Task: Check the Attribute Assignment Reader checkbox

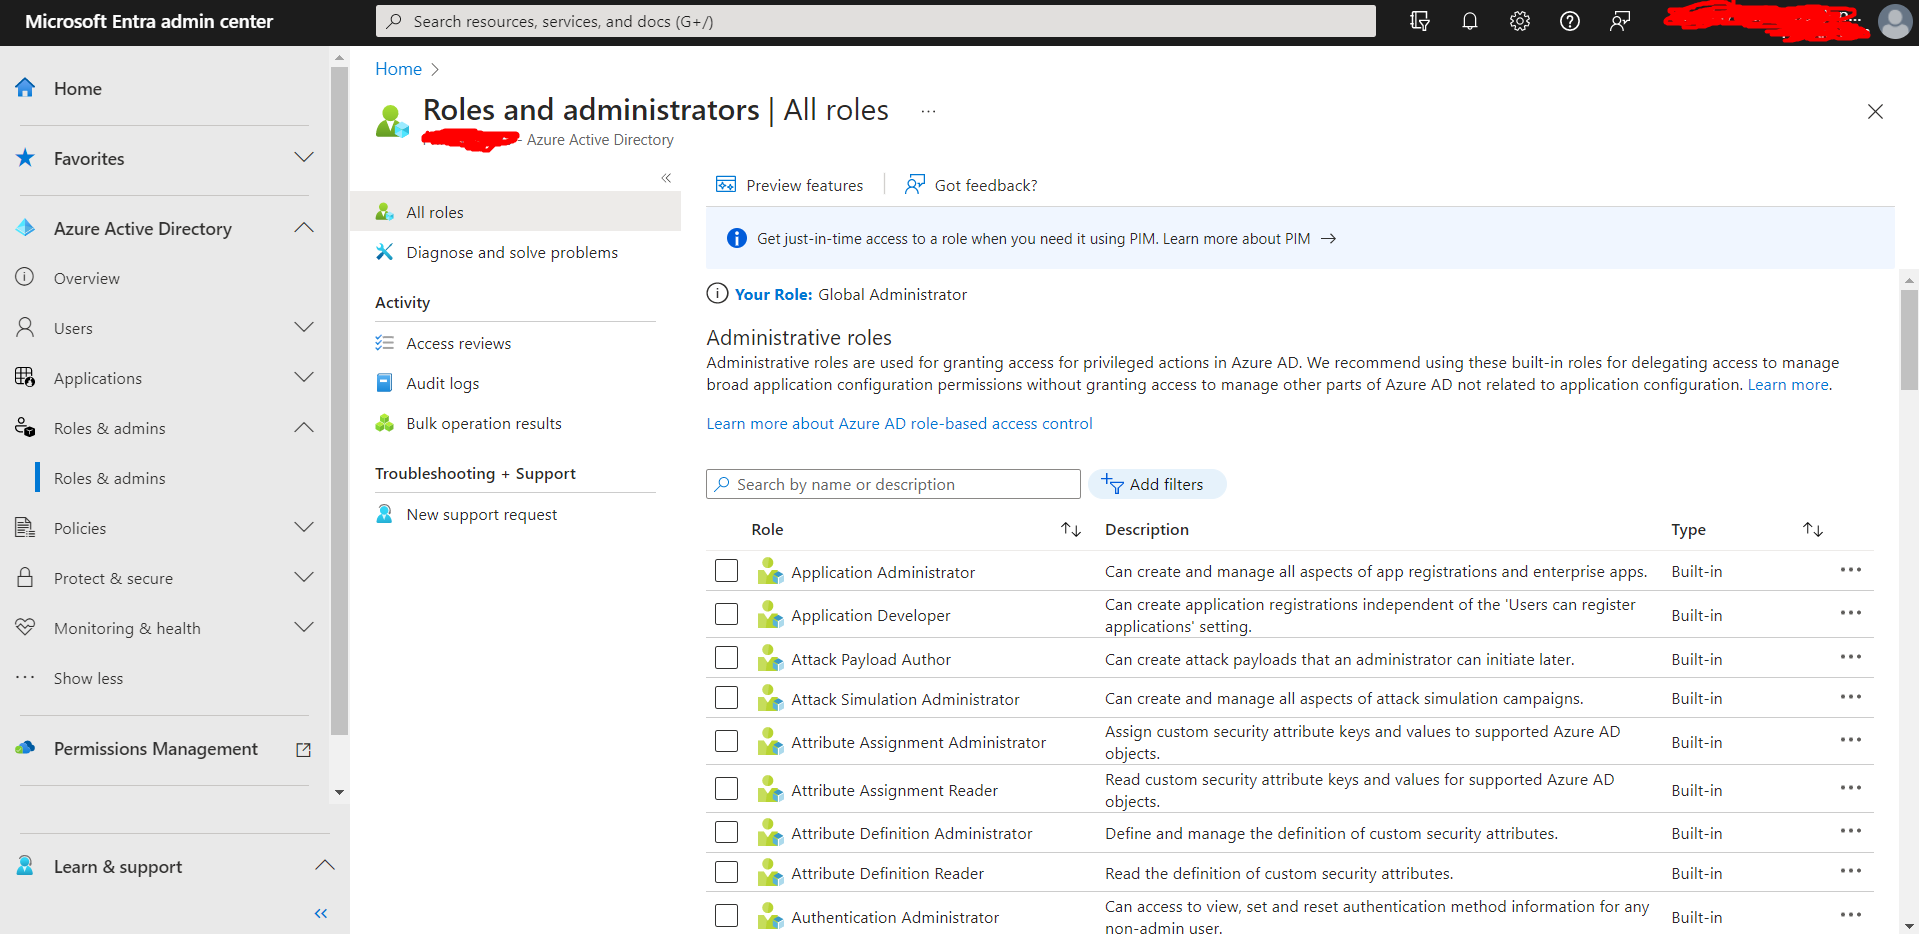Action: coord(727,789)
